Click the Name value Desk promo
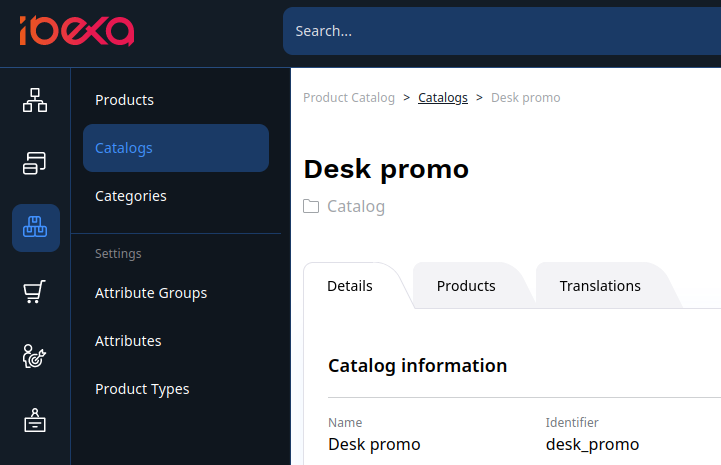Viewport: 721px width, 465px height. pyautogui.click(x=374, y=444)
